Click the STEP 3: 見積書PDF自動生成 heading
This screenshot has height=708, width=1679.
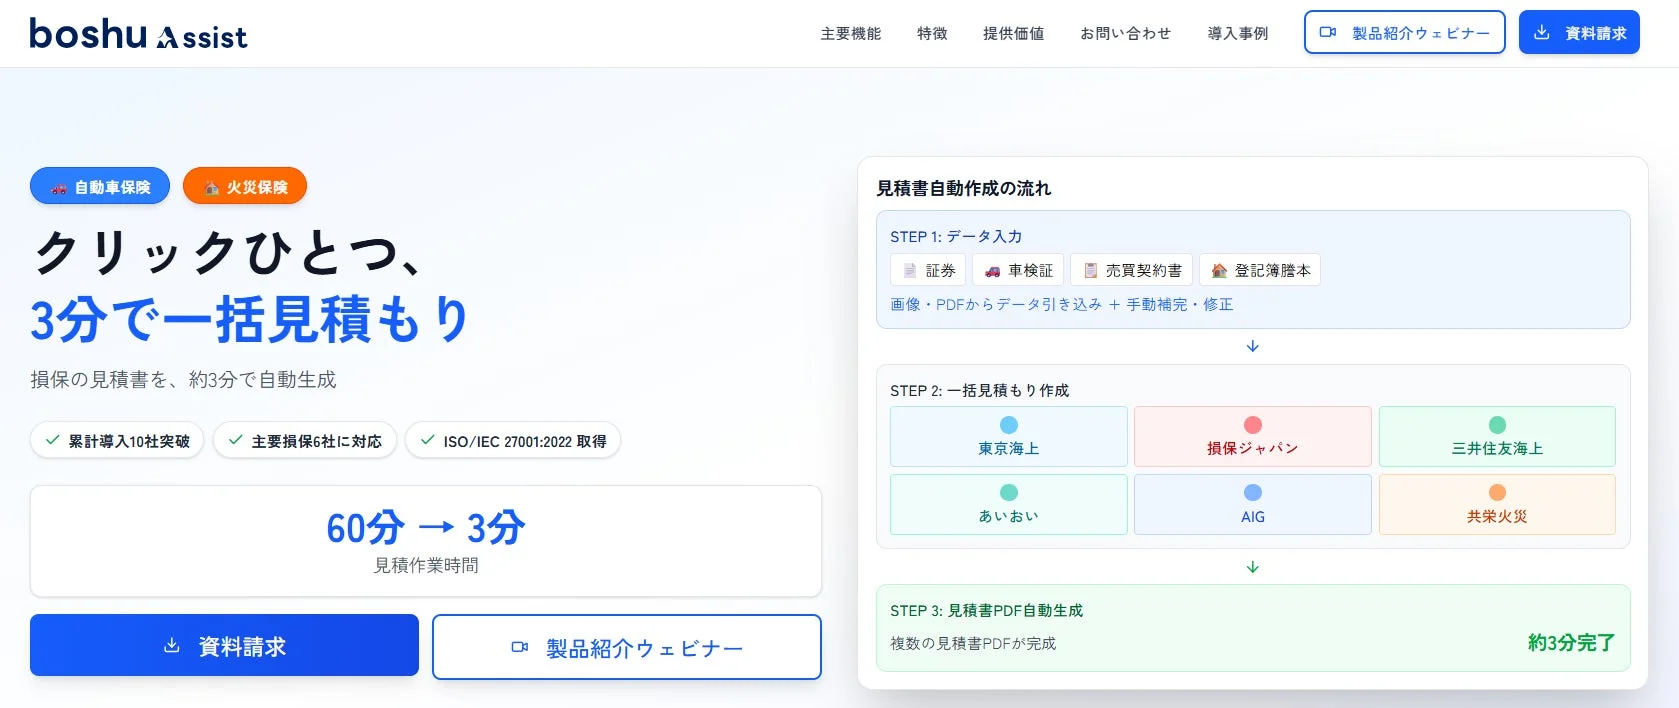point(986,611)
